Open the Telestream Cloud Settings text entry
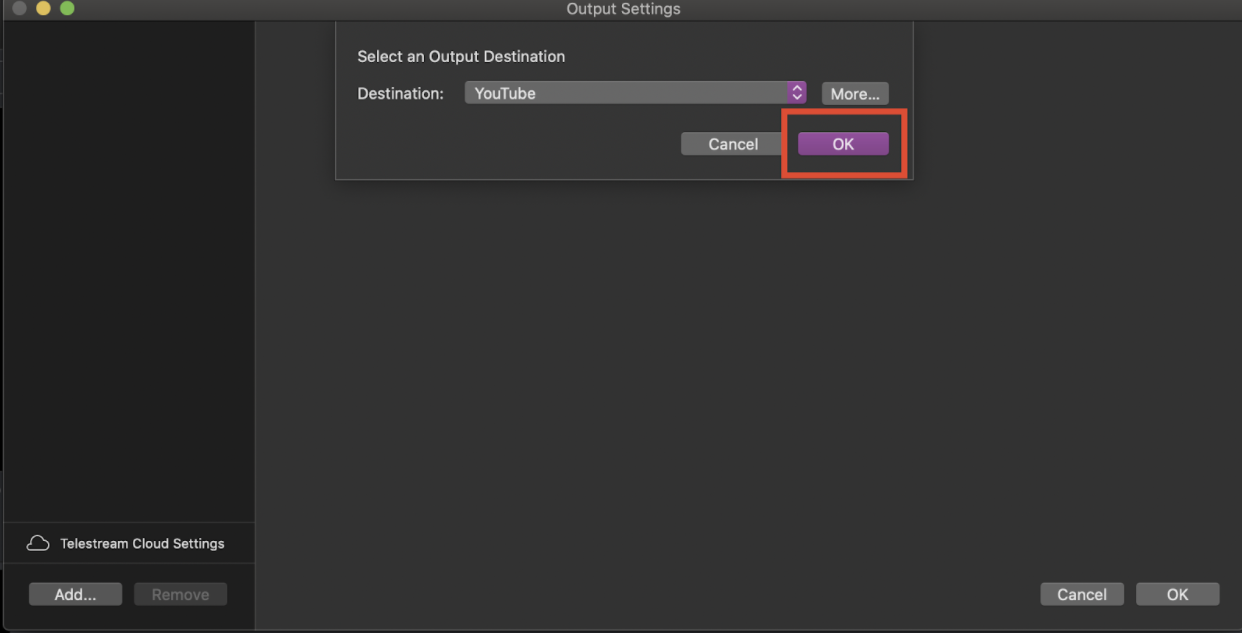 (x=142, y=544)
